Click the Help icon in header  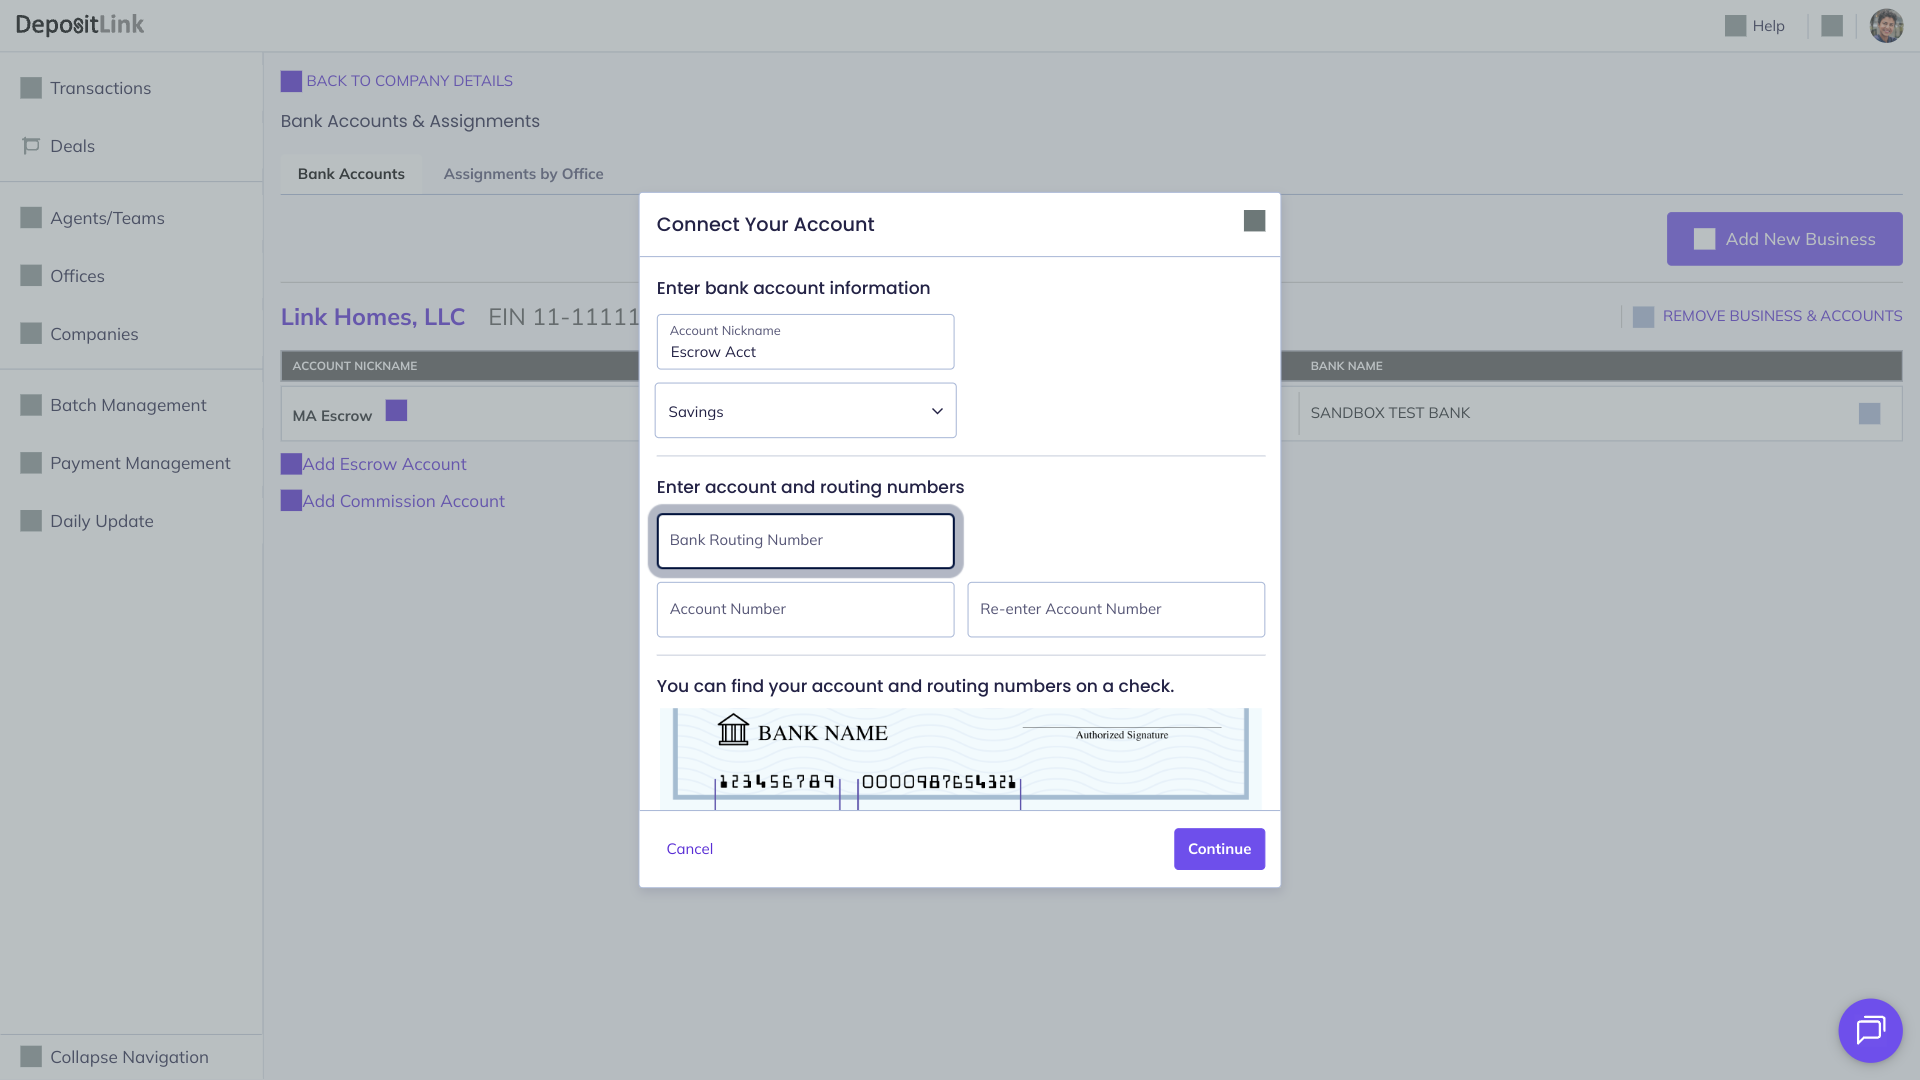pos(1735,26)
